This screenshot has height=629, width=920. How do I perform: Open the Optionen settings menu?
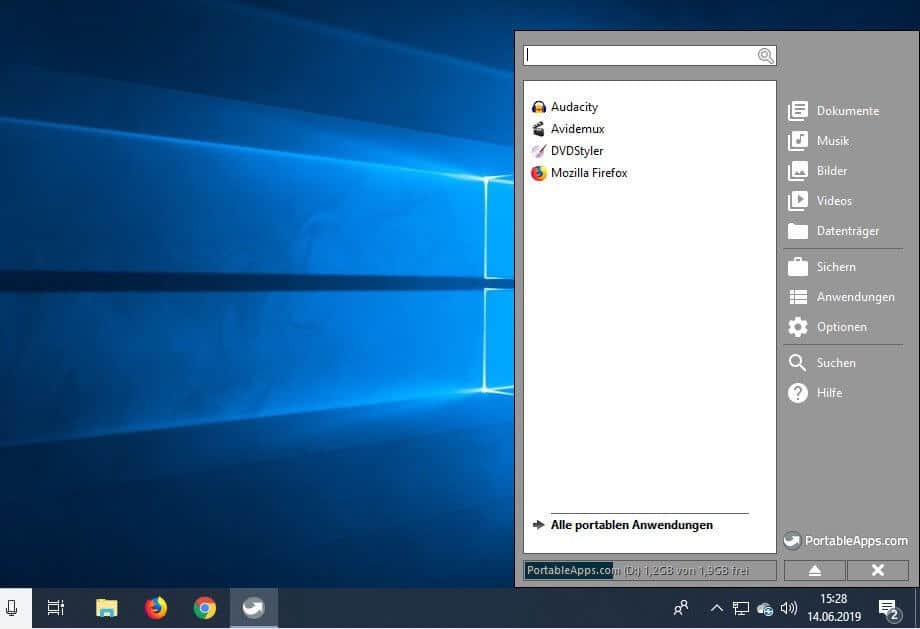click(x=840, y=327)
